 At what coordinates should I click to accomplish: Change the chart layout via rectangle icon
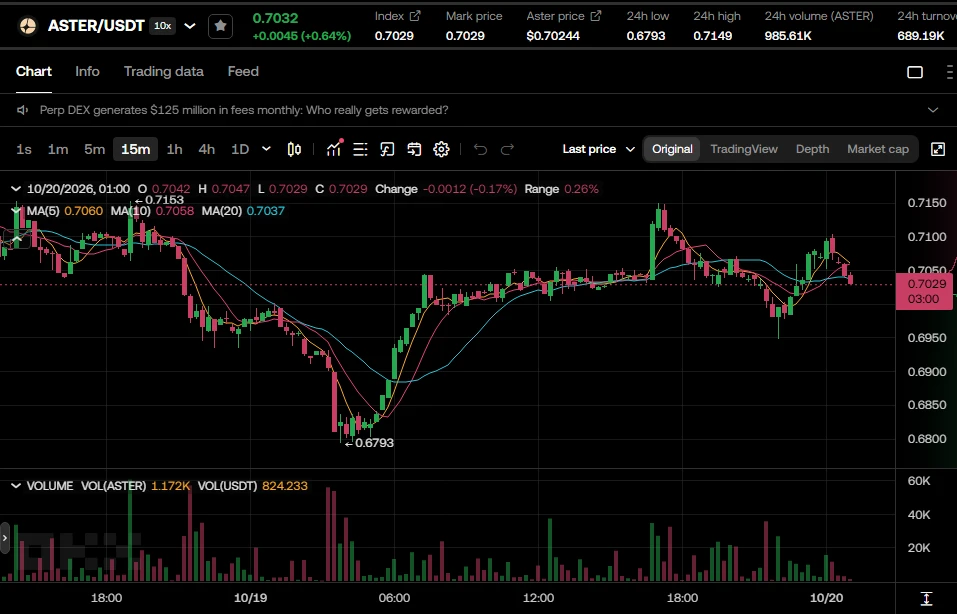(x=915, y=72)
